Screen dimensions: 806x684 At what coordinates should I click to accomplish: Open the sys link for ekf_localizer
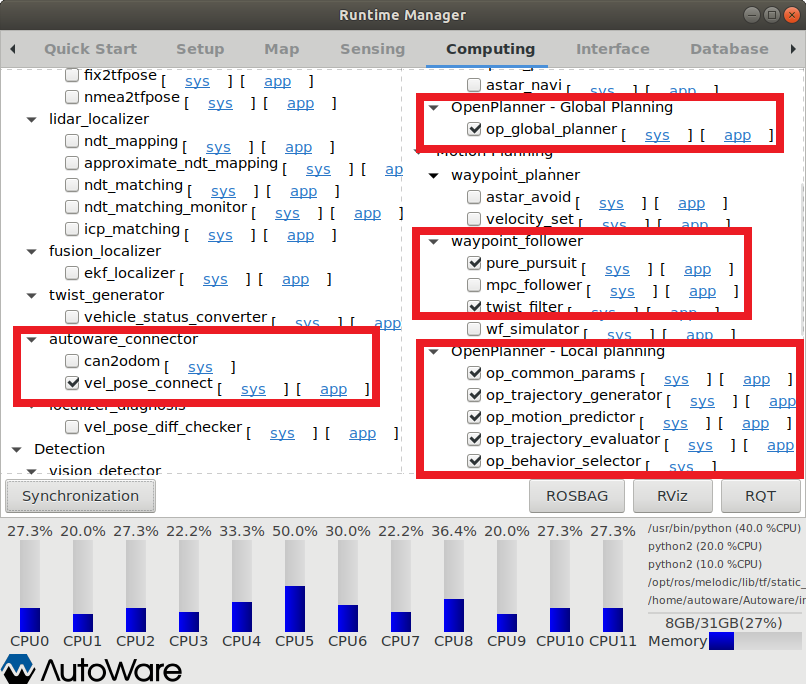click(x=215, y=279)
